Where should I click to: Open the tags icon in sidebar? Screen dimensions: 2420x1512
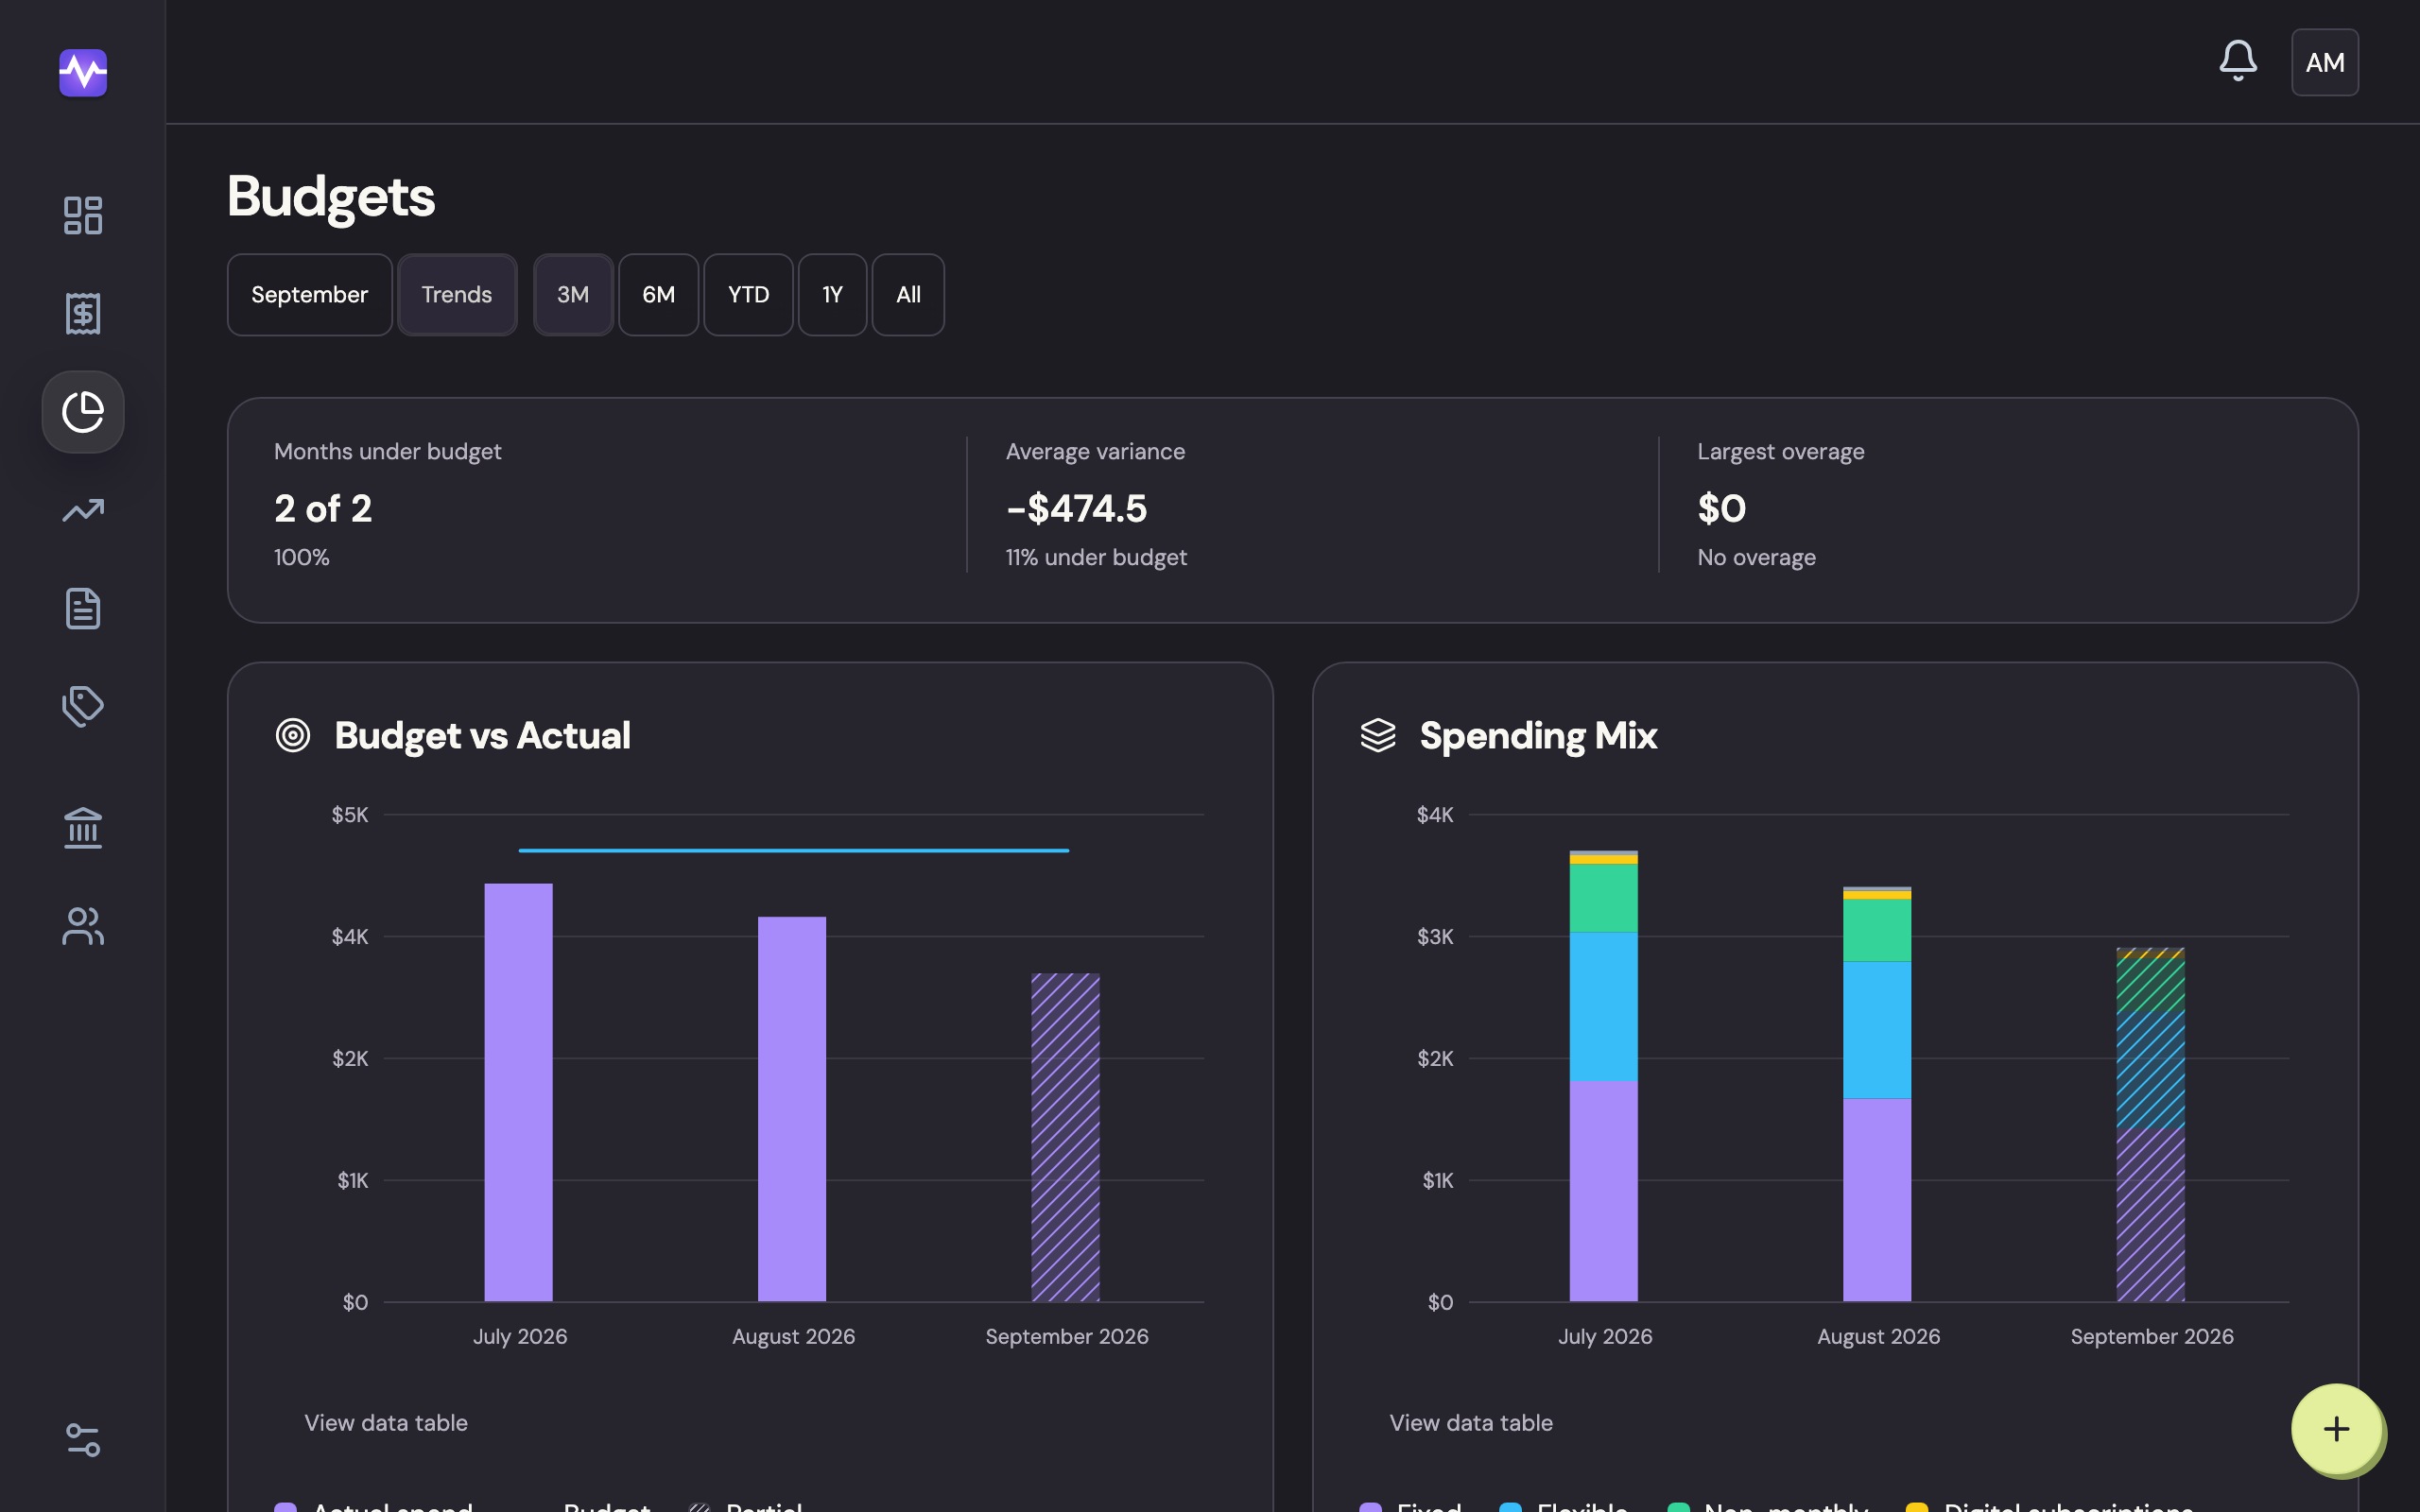83,707
